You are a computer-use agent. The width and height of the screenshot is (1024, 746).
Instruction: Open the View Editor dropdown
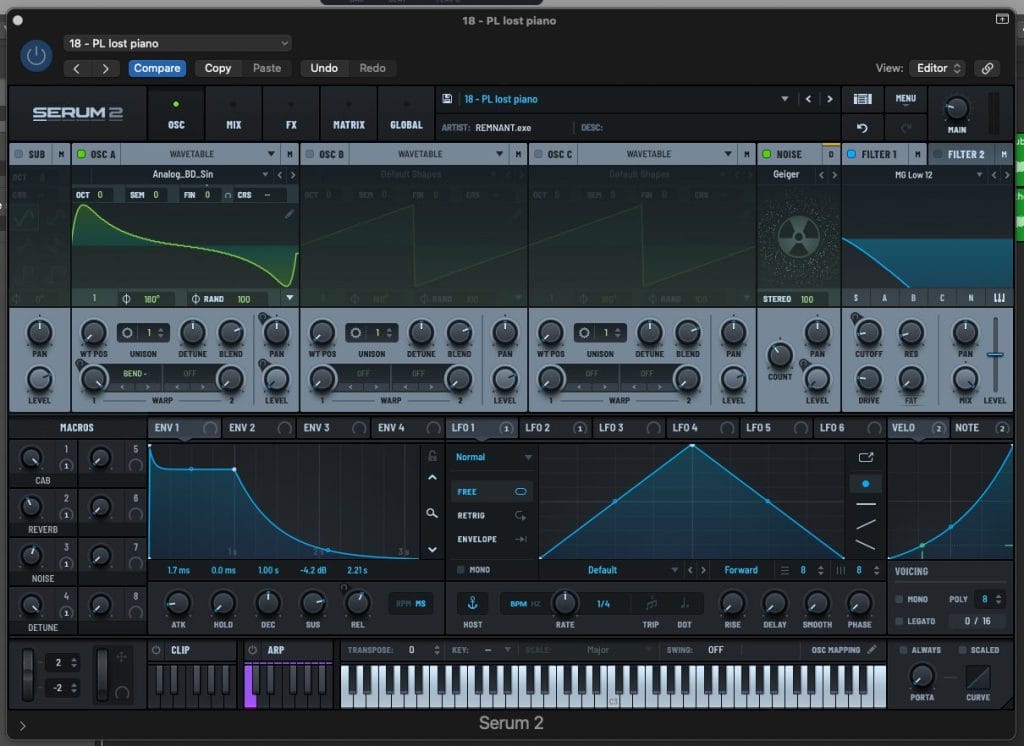[938, 68]
